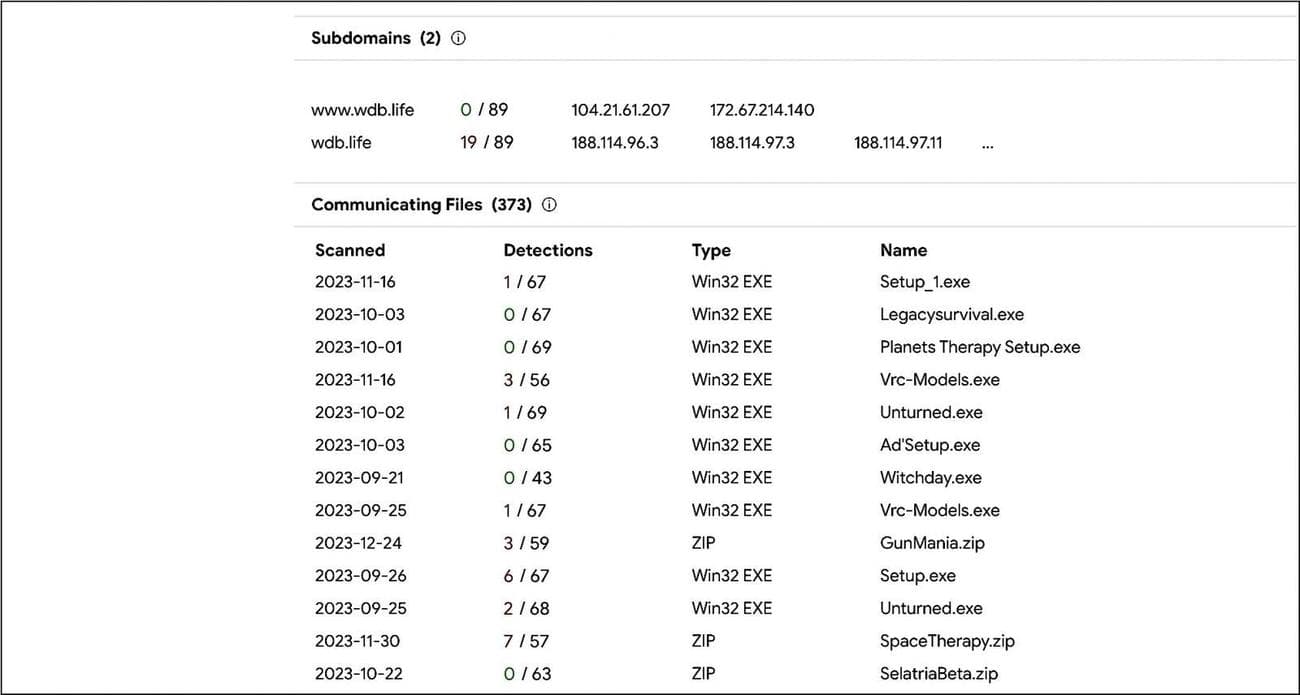The width and height of the screenshot is (1300, 695).
Task: Open the Setup_1.exe file entry
Action: coord(925,282)
